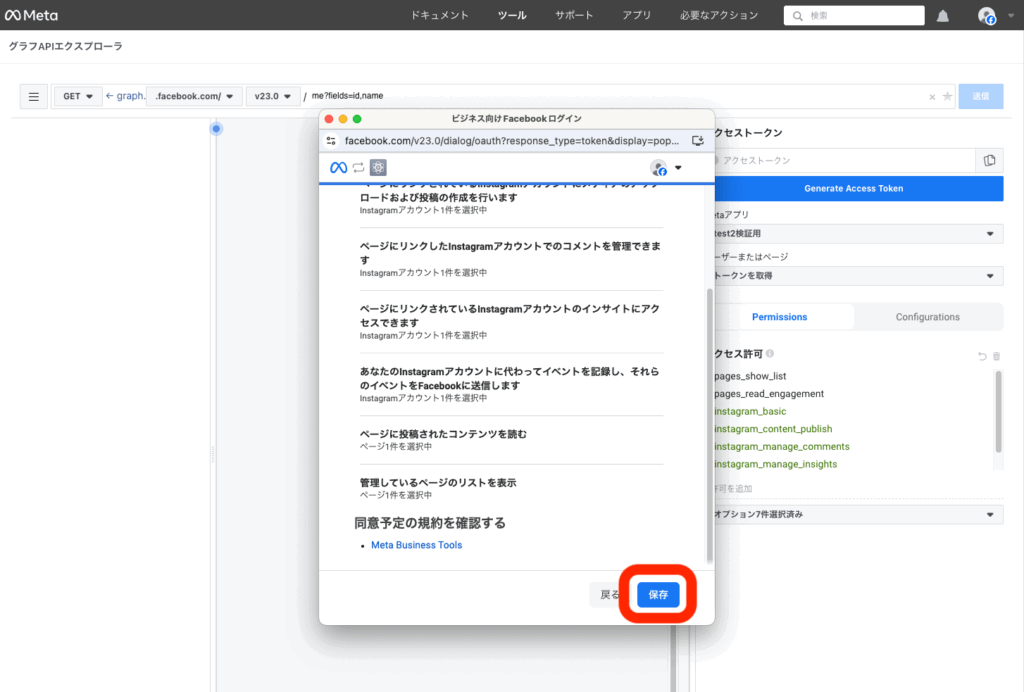1024x692 pixels.
Task: Copy the access token with the clipboard icon
Action: coord(989,160)
